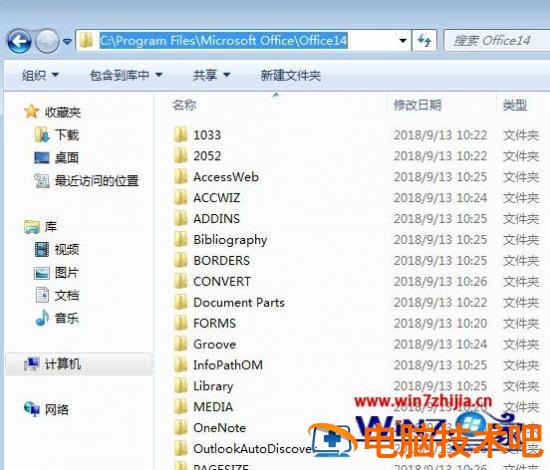This screenshot has width=550, height=470.
Task: Click the folder icon next to 2052
Action: pos(181,155)
